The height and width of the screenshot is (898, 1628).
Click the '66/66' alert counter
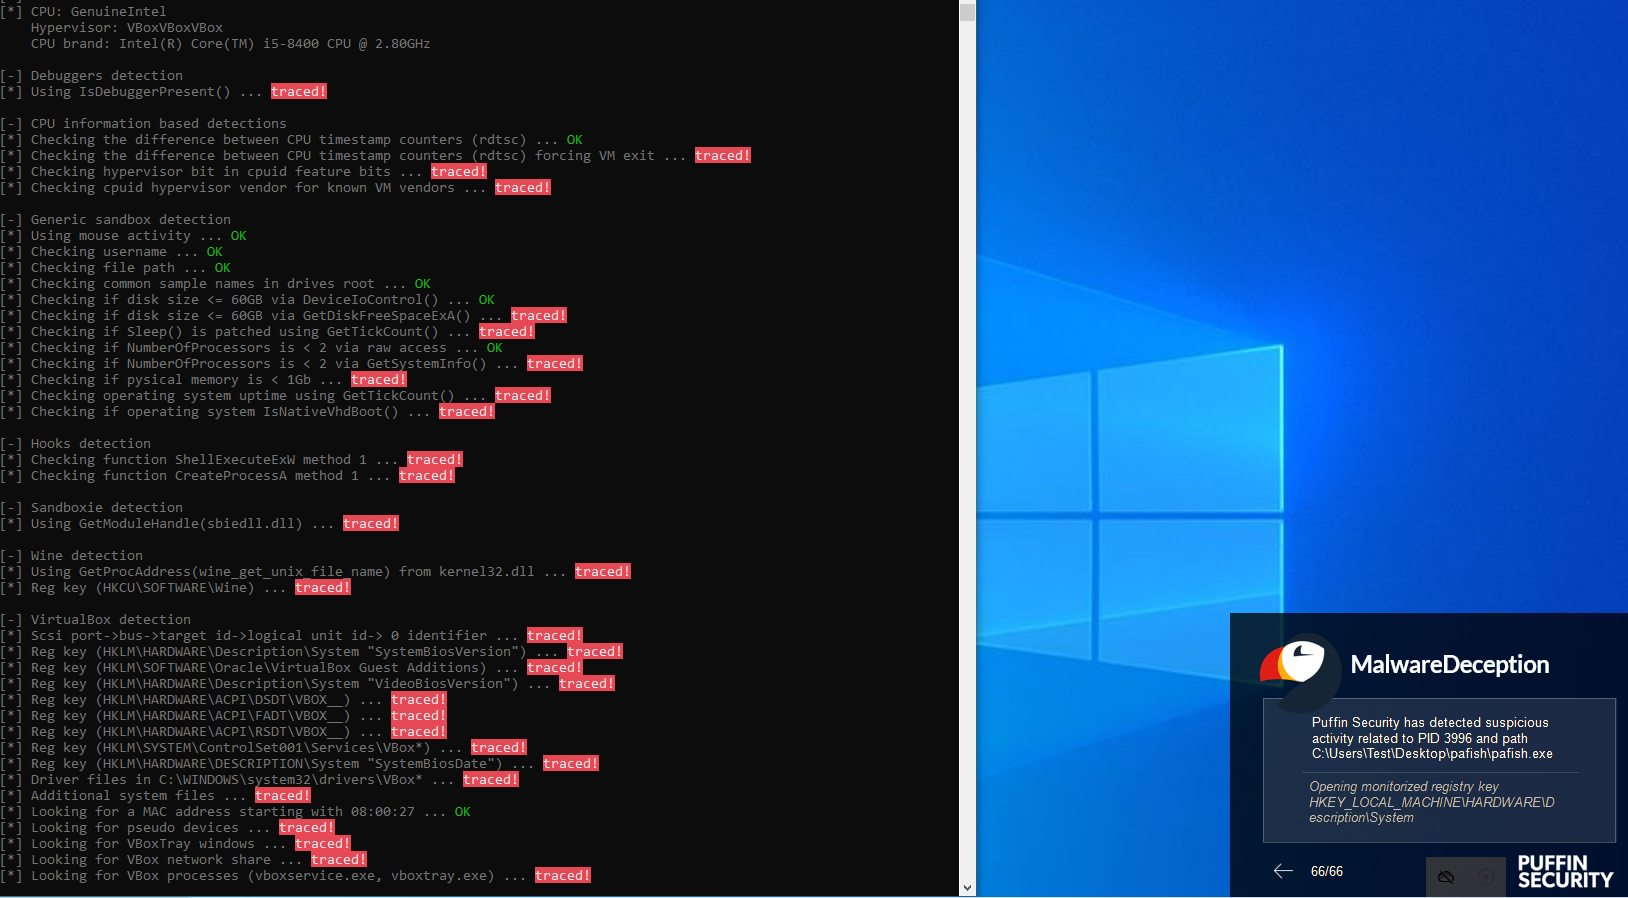tap(1327, 872)
